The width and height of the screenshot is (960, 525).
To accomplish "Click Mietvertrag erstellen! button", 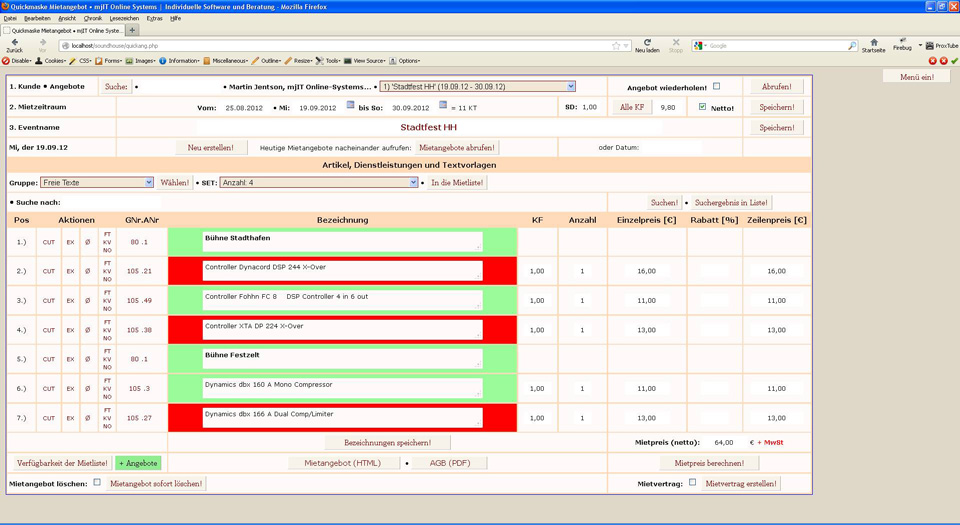I will tap(741, 483).
